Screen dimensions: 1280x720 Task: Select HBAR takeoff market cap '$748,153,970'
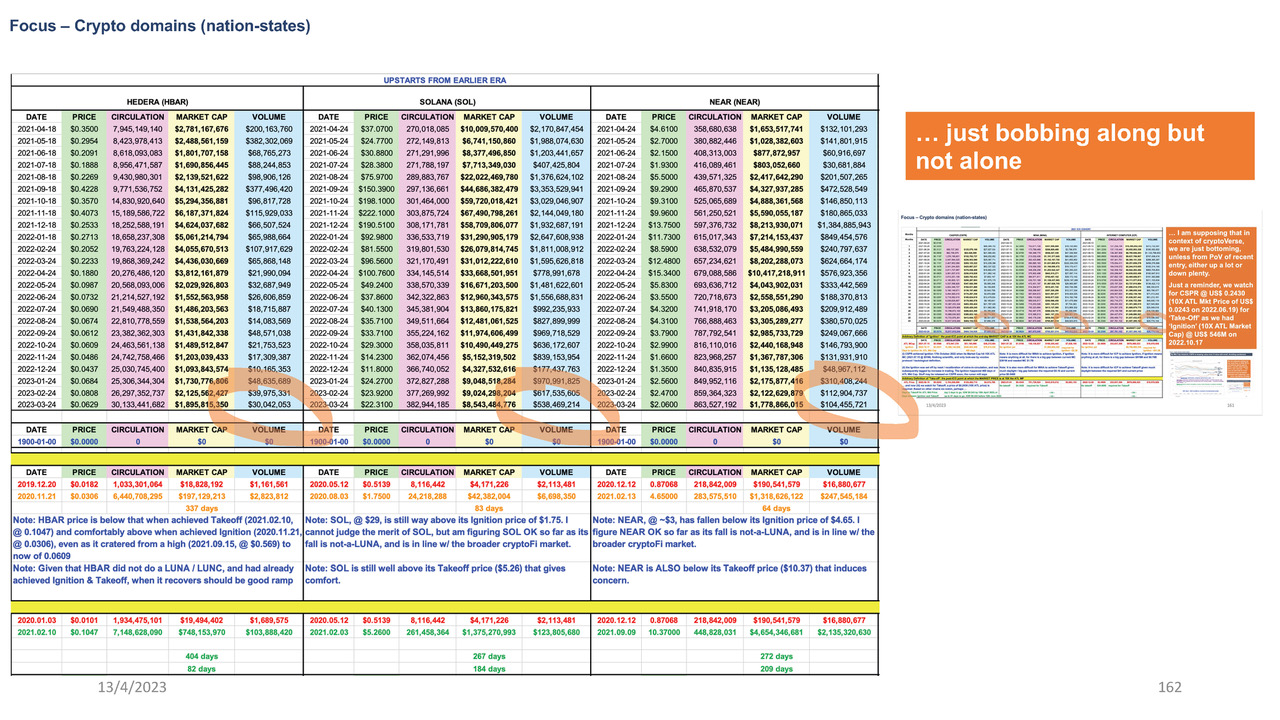[x=201, y=633]
